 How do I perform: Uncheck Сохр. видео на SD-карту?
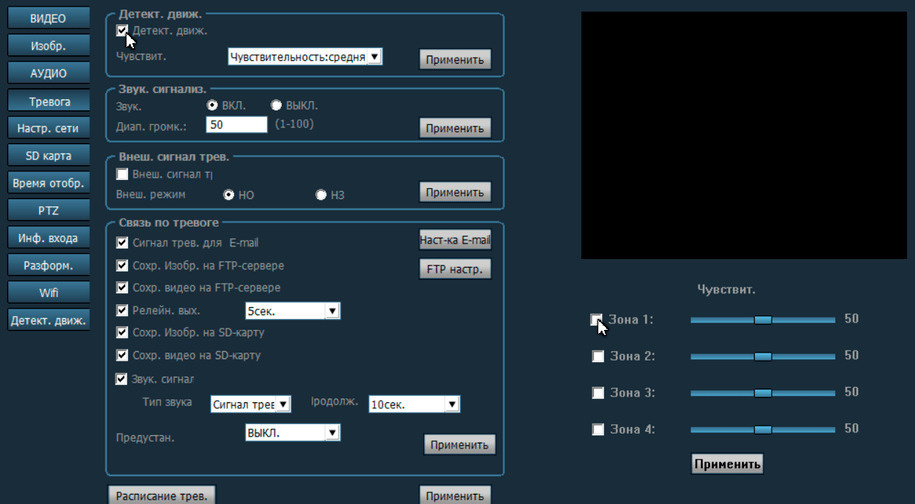(x=123, y=355)
